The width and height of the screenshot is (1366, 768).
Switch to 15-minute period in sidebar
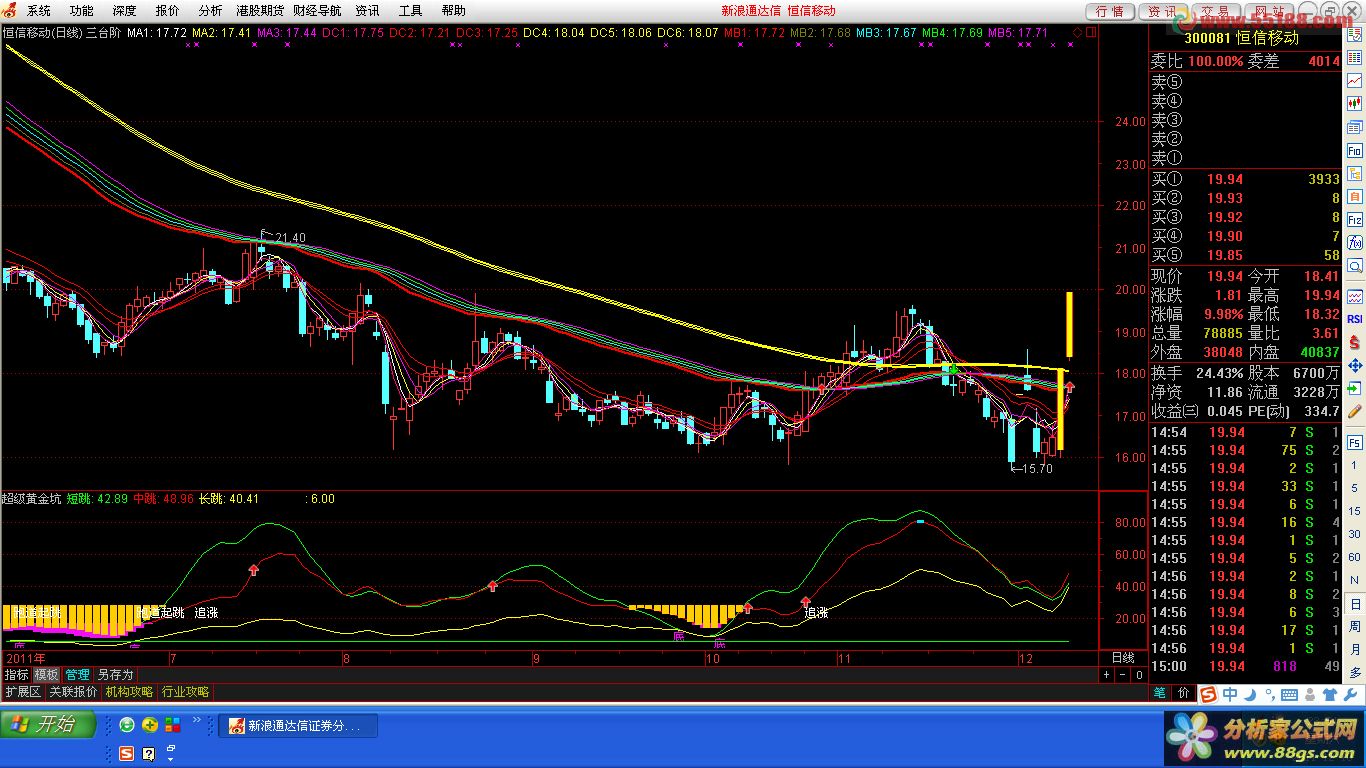[1354, 511]
